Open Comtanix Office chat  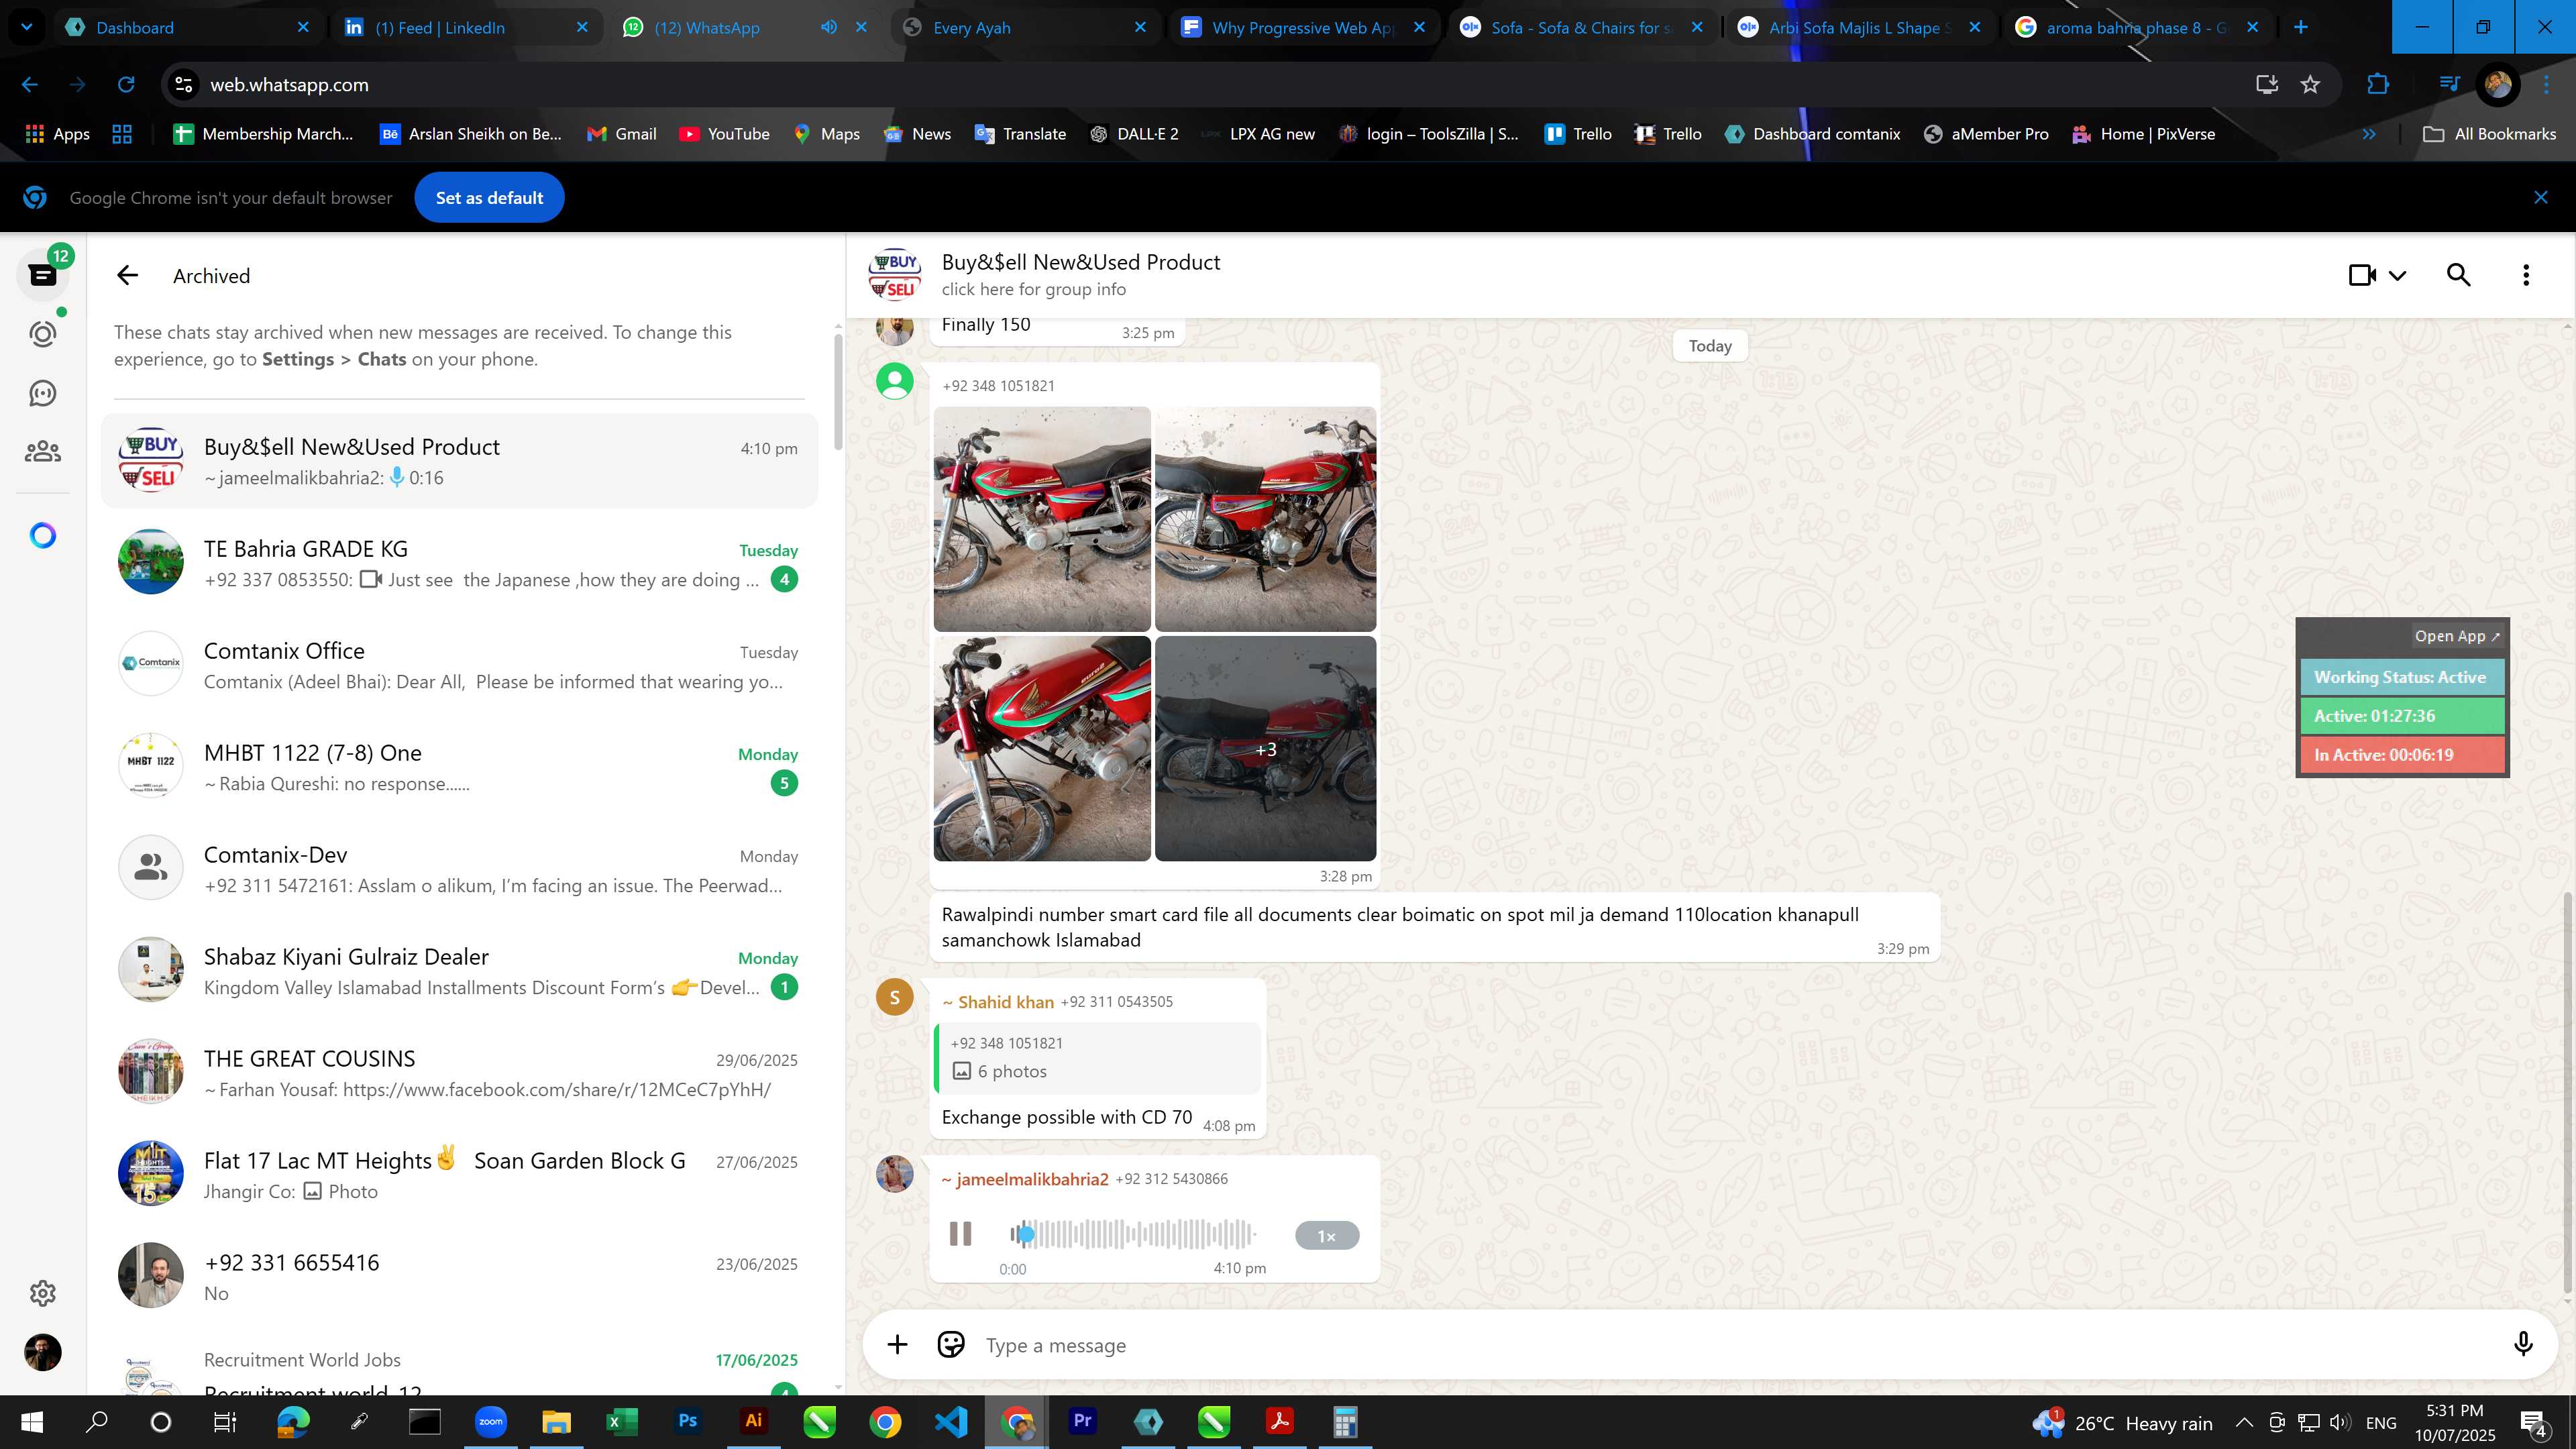click(459, 665)
